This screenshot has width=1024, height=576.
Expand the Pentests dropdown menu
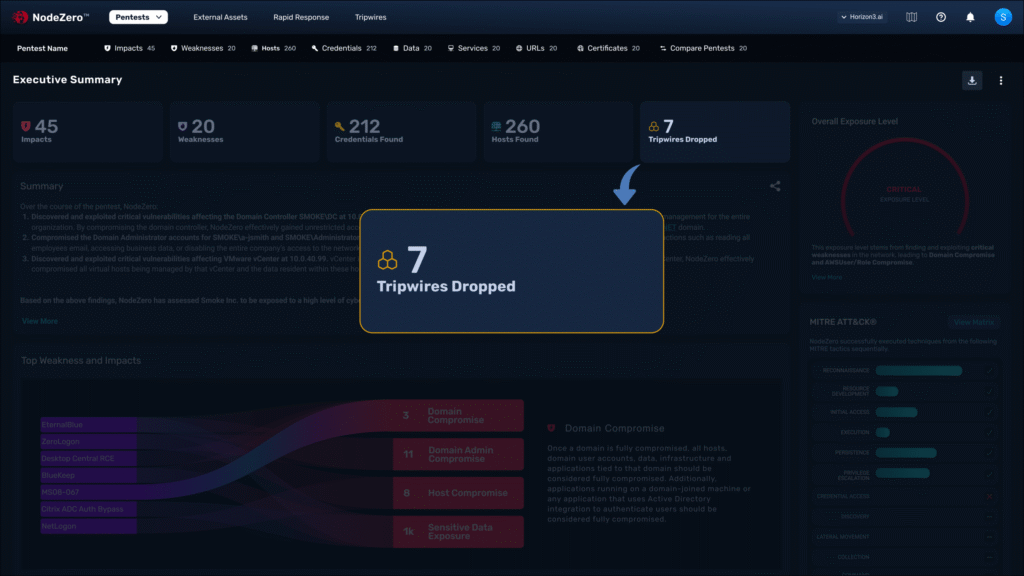click(138, 16)
